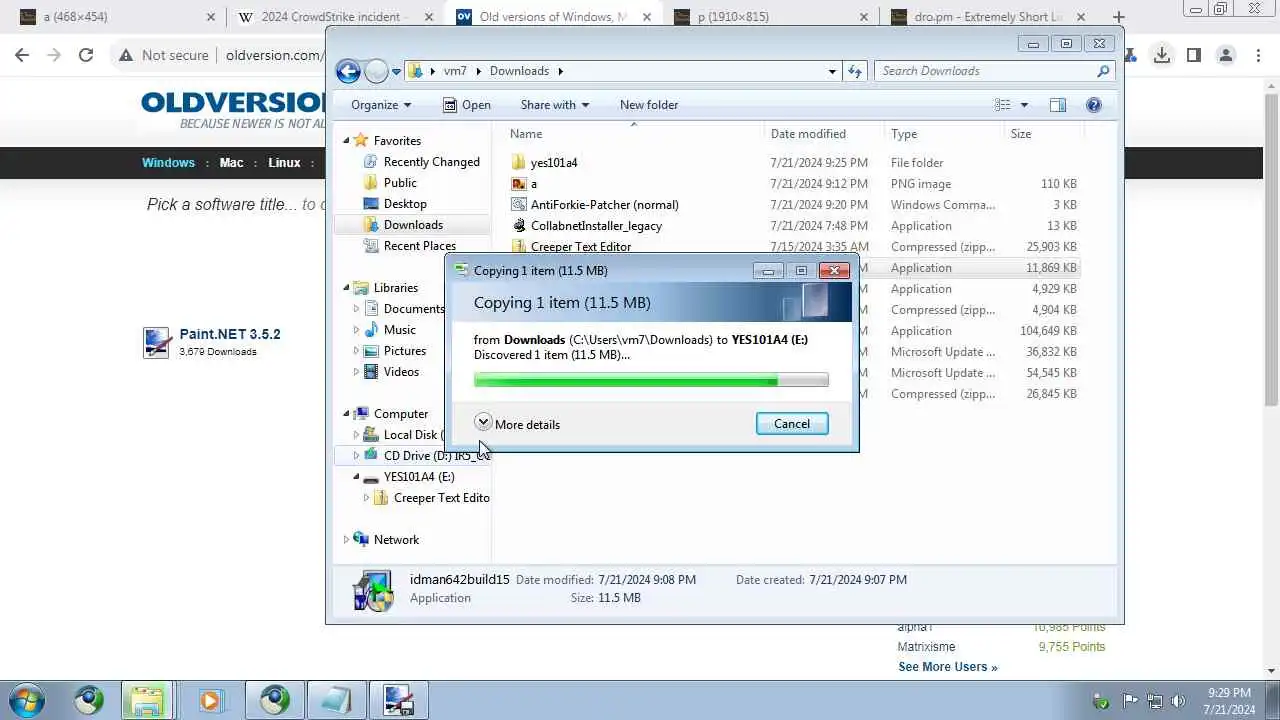The image size is (1280, 720).
Task: Click taskbar clock showing 9:29 PM
Action: point(1229,701)
